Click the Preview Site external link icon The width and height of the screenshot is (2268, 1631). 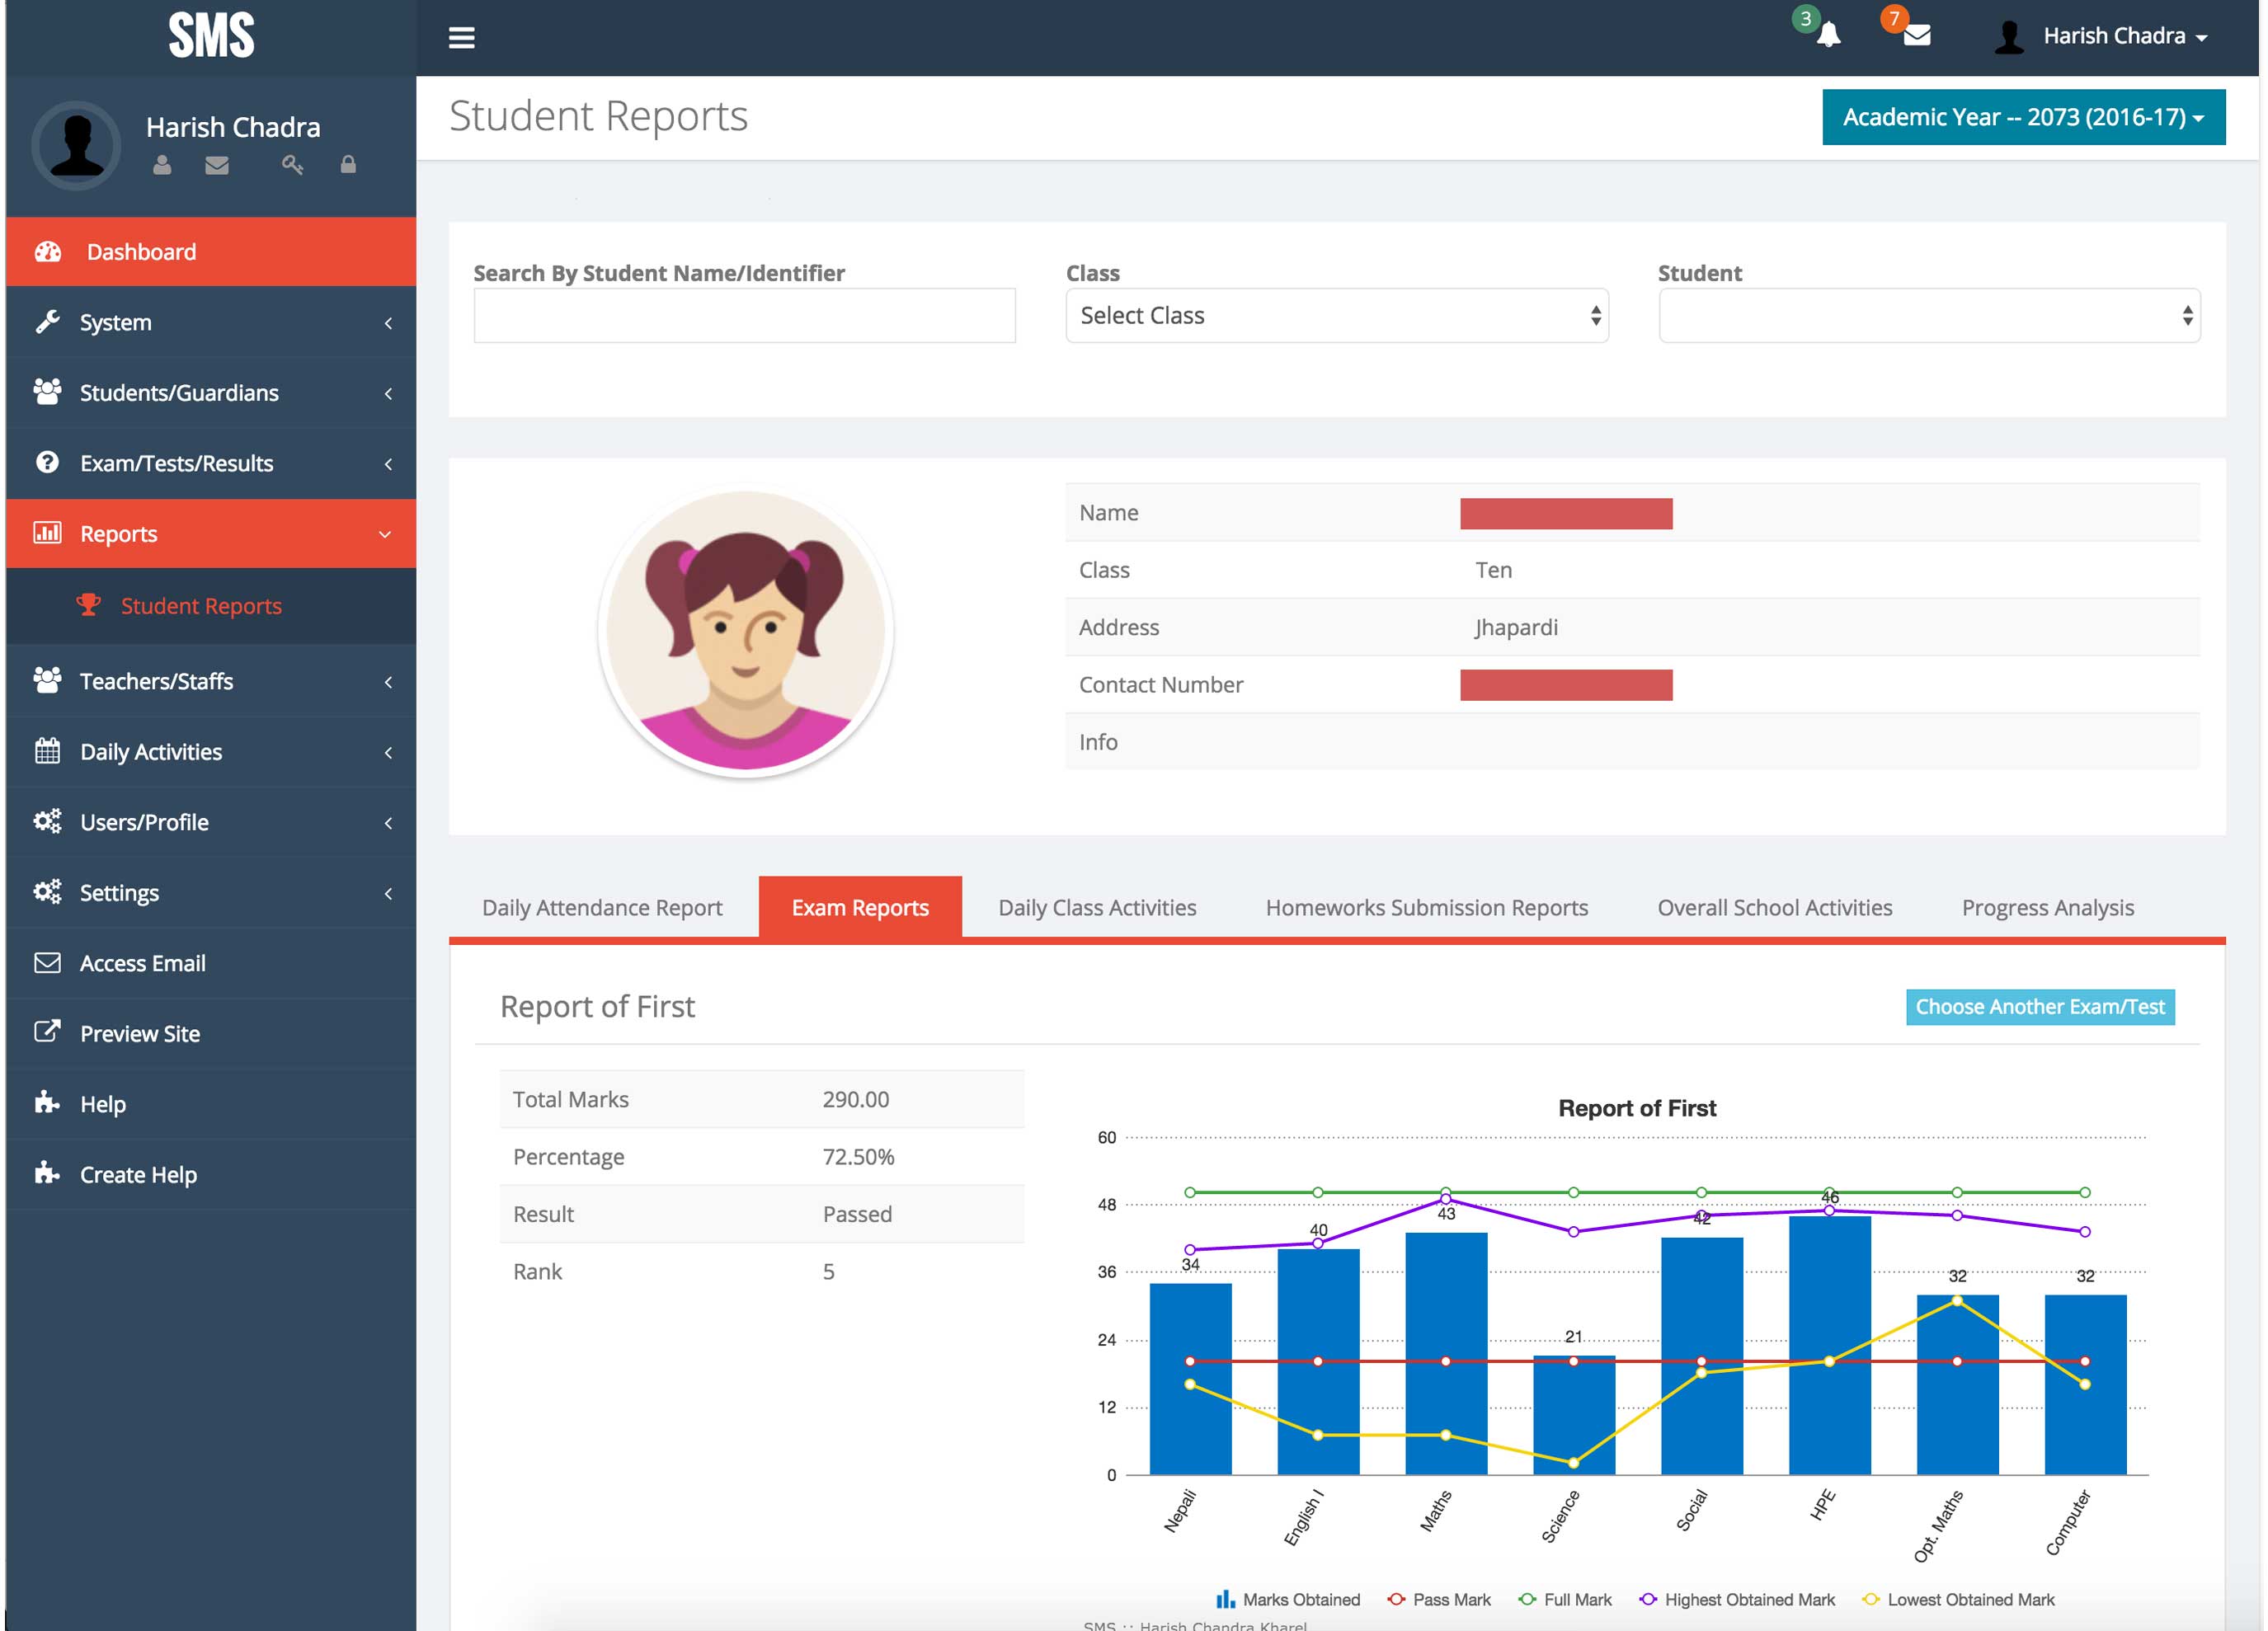point(47,1032)
